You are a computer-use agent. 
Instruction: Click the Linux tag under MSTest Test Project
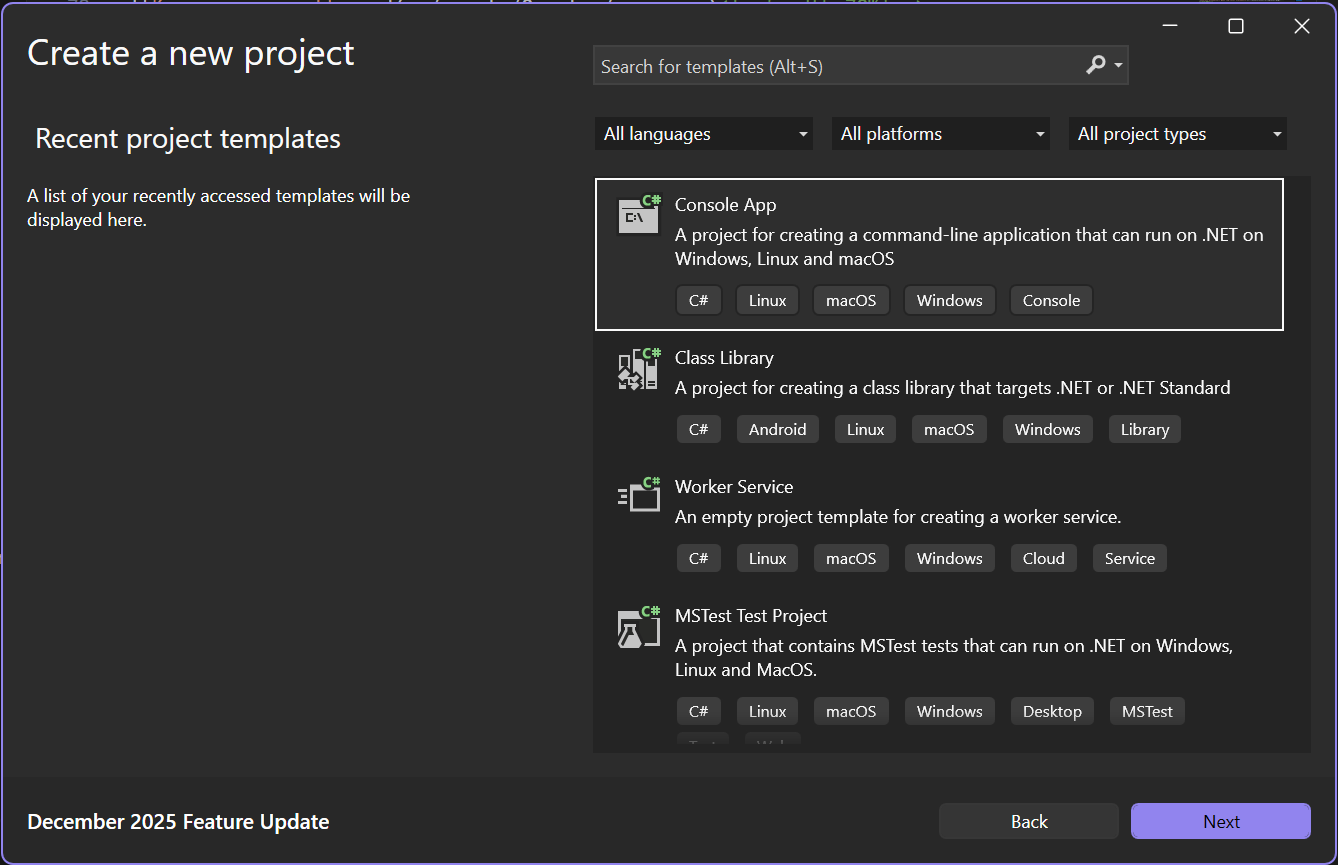768,711
